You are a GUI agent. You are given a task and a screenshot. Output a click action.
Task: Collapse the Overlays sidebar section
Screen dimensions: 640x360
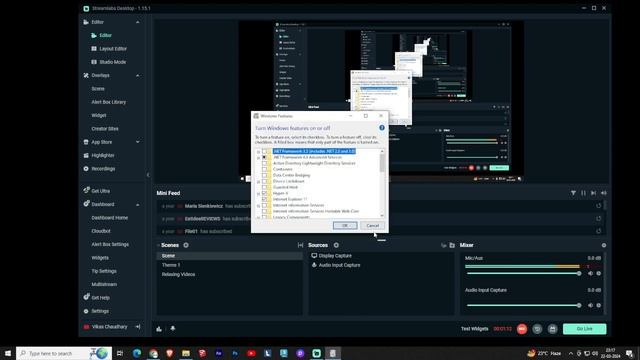(x=138, y=76)
